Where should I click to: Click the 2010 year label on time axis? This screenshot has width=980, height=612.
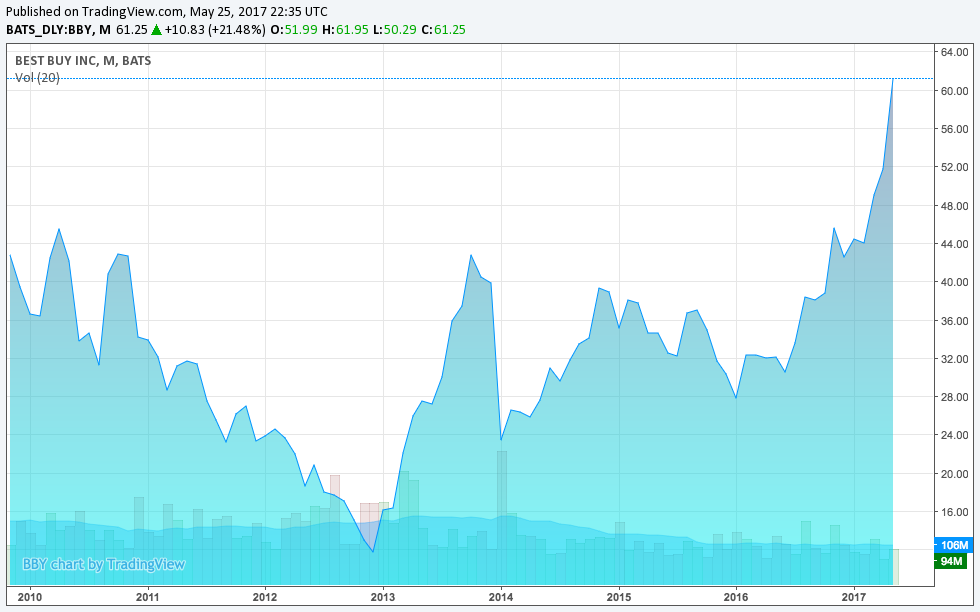(x=29, y=597)
